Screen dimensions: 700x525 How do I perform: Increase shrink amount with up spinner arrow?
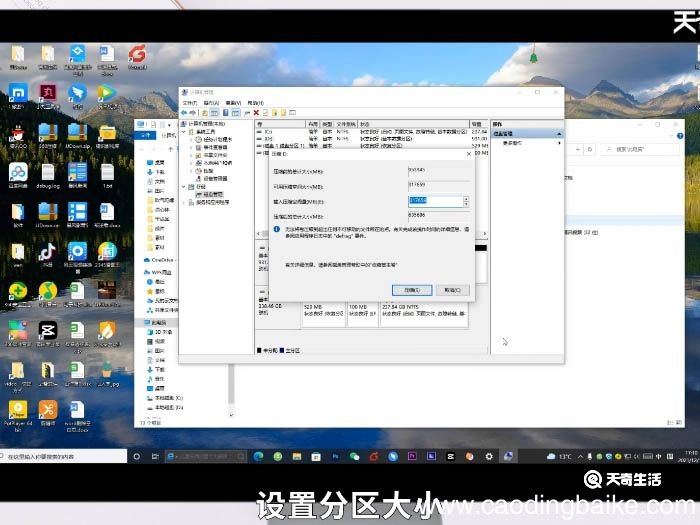(x=466, y=198)
